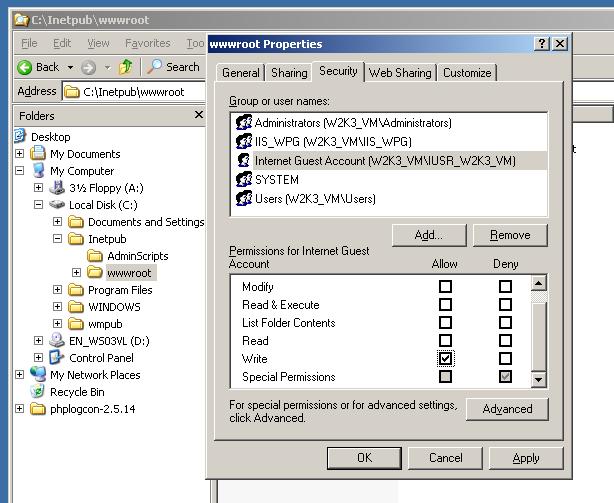Click the Forward arrow icon in toolbar
Screen dimensions: 614x503
click(x=88, y=68)
